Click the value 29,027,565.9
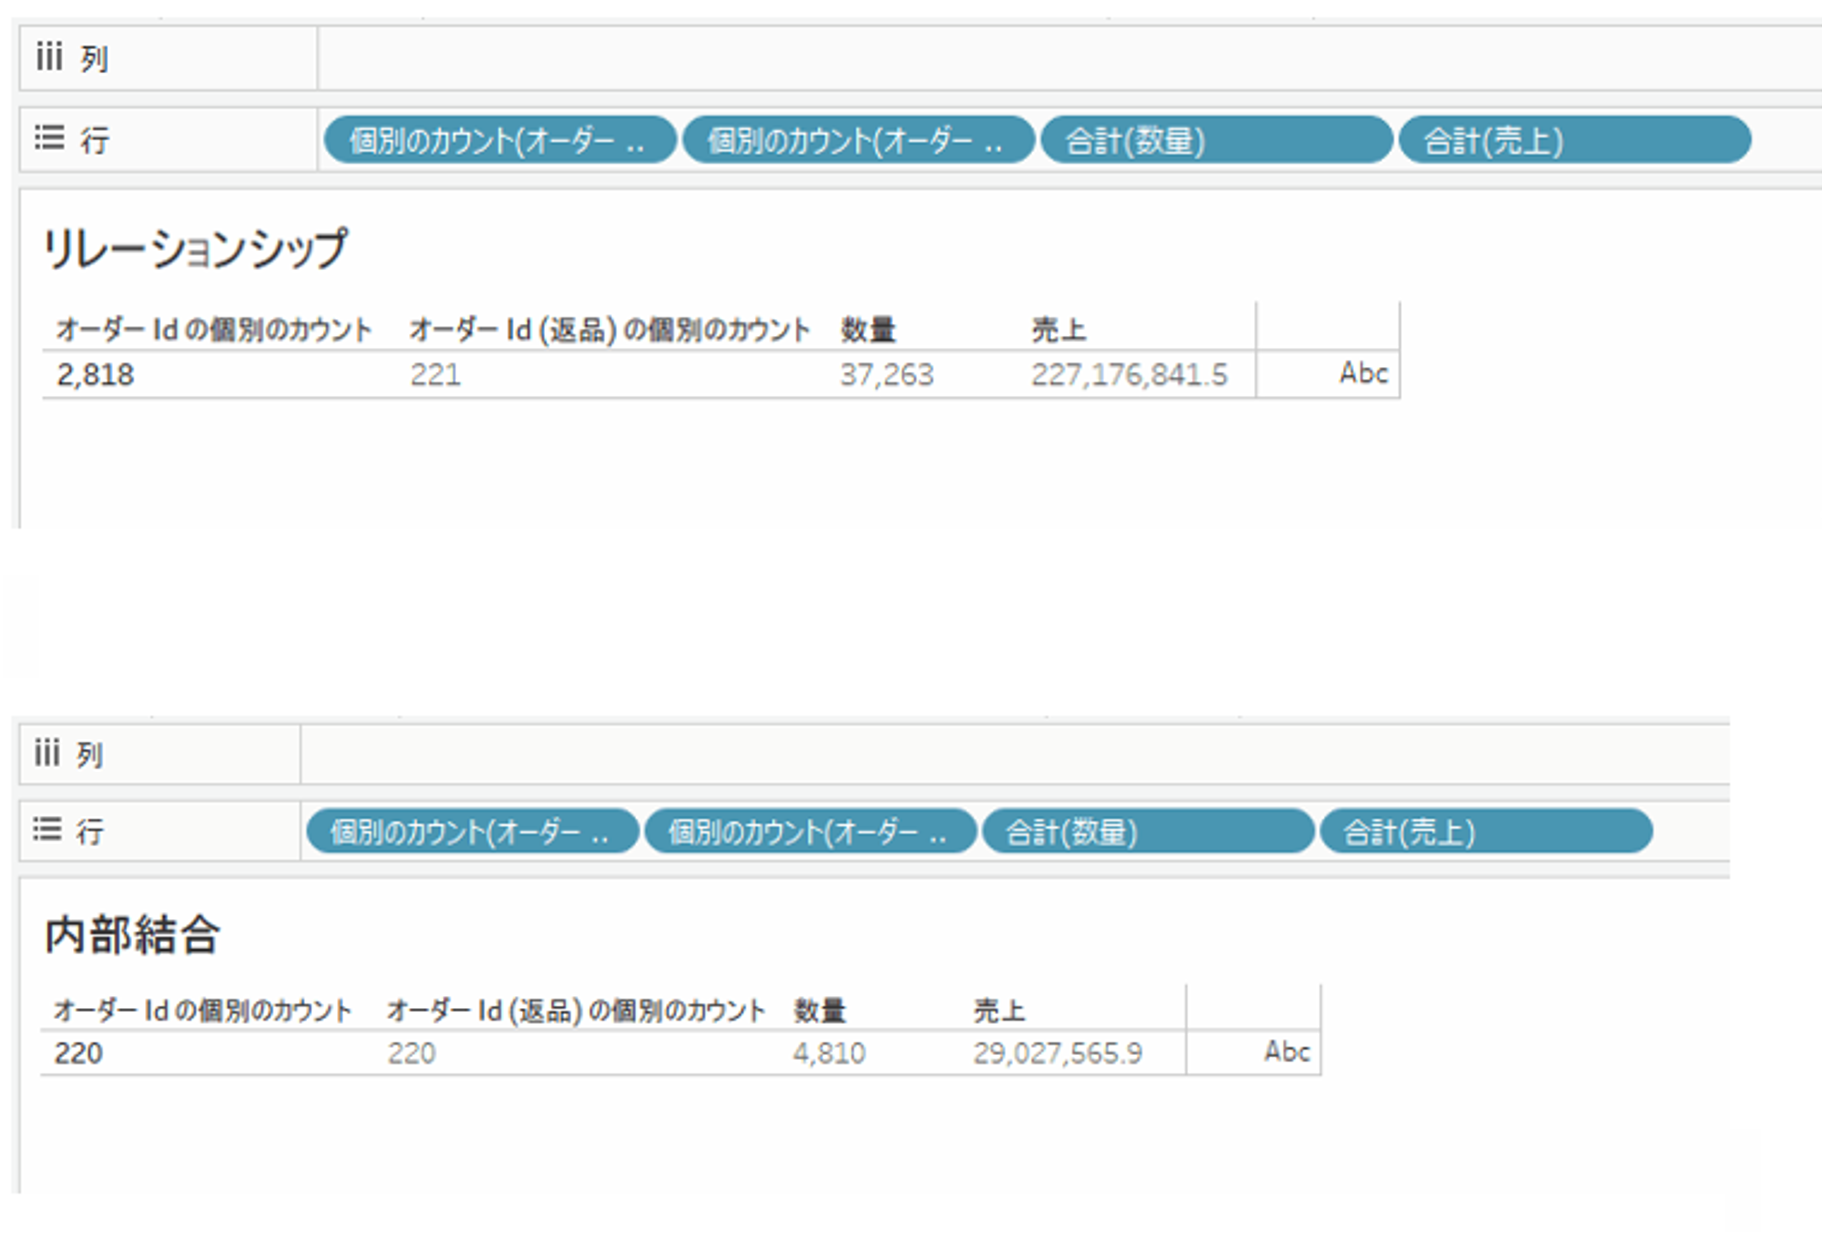1822x1243 pixels. click(x=1058, y=1053)
